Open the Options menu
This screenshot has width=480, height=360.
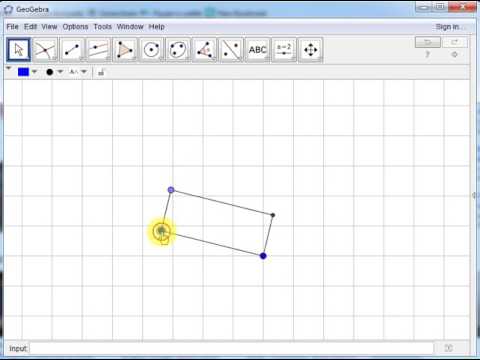tap(75, 27)
